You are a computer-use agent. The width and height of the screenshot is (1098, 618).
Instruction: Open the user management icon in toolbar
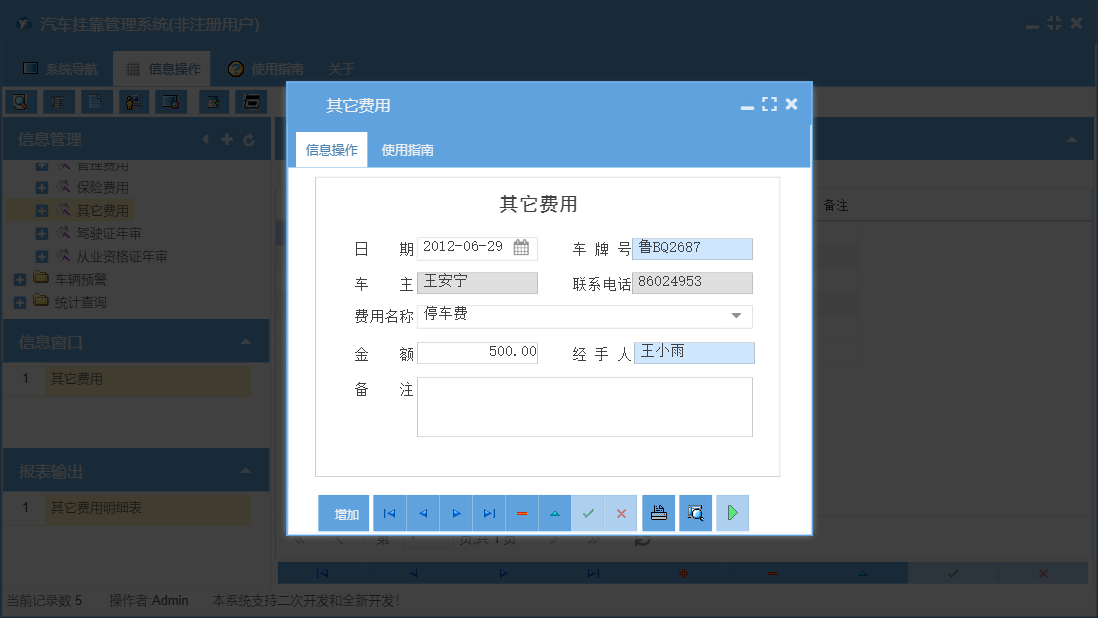[x=133, y=101]
